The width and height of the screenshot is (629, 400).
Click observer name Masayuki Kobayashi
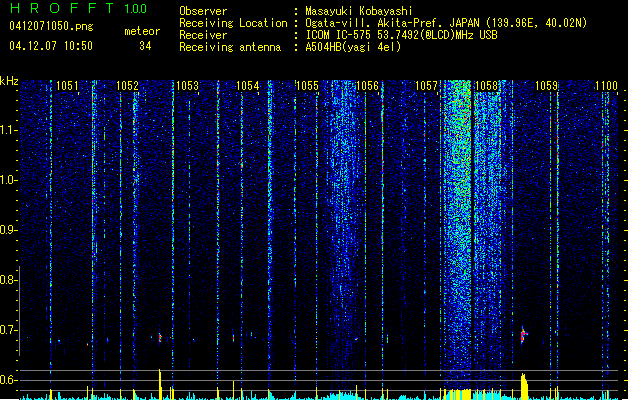[359, 11]
